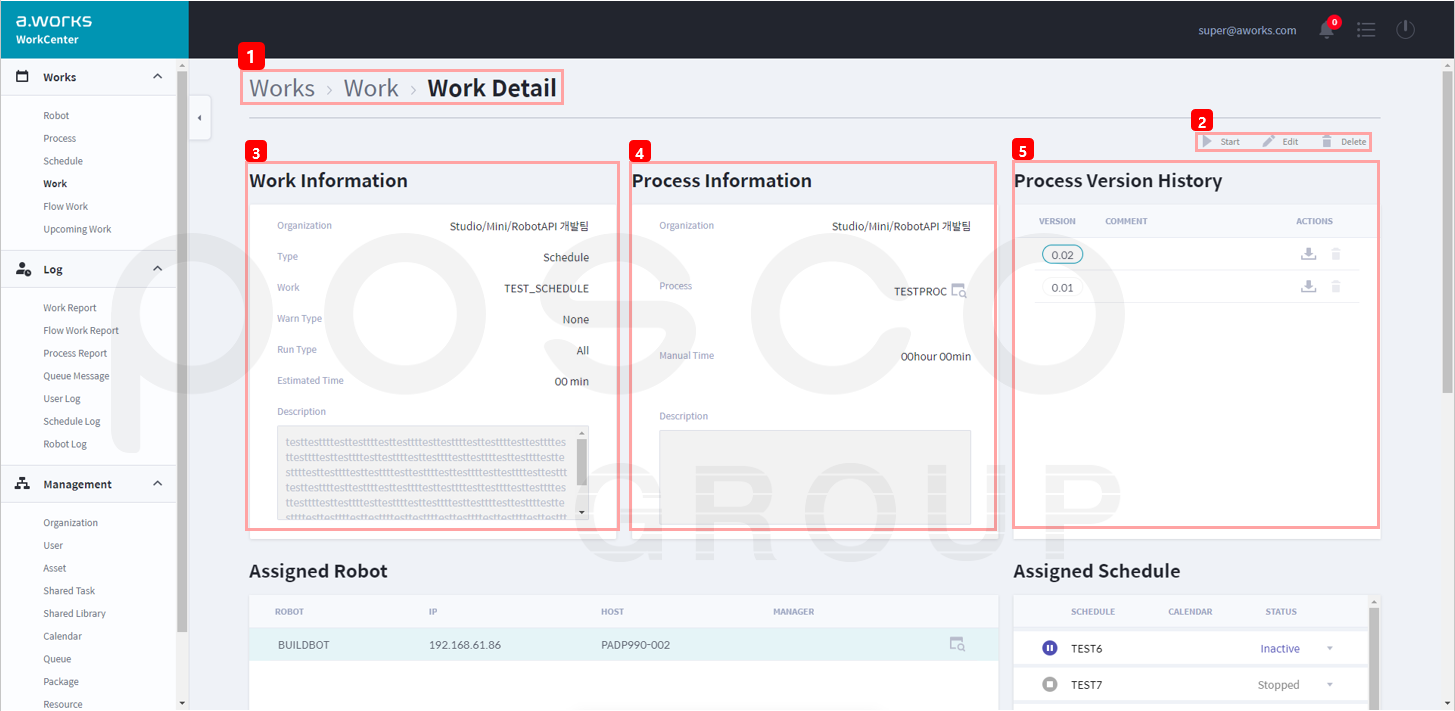Image resolution: width=1455 pixels, height=711 pixels.
Task: Open Package in the sidebar
Action: (61, 682)
